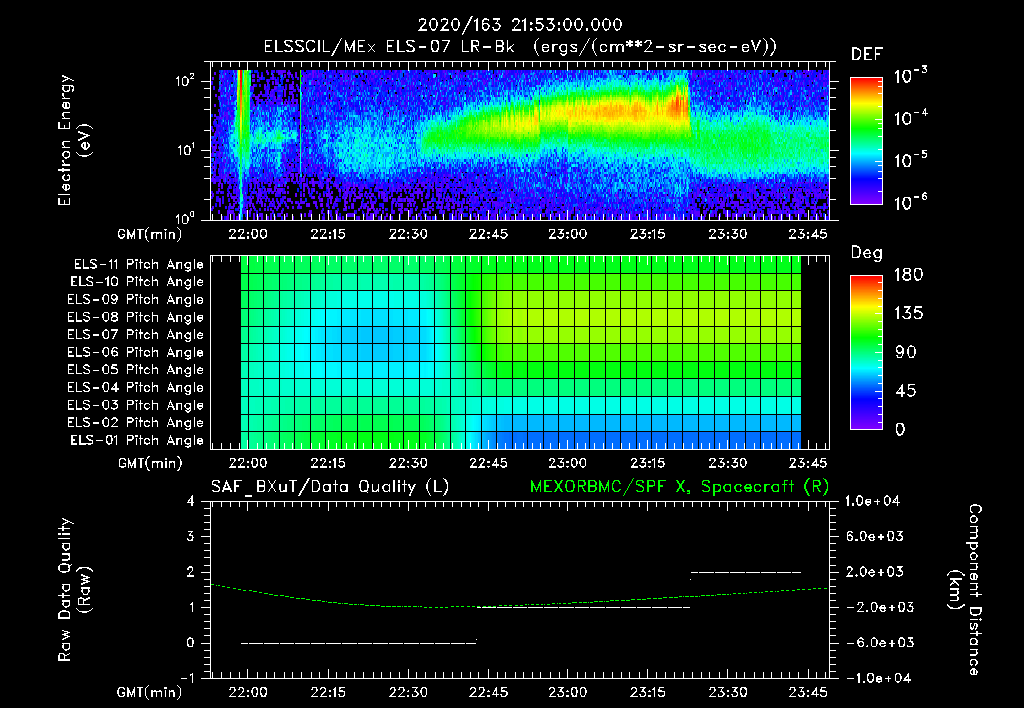Screen dimensions: 1024x708
Task: Click the Component Distance (km) axis label
Action: pos(965,590)
